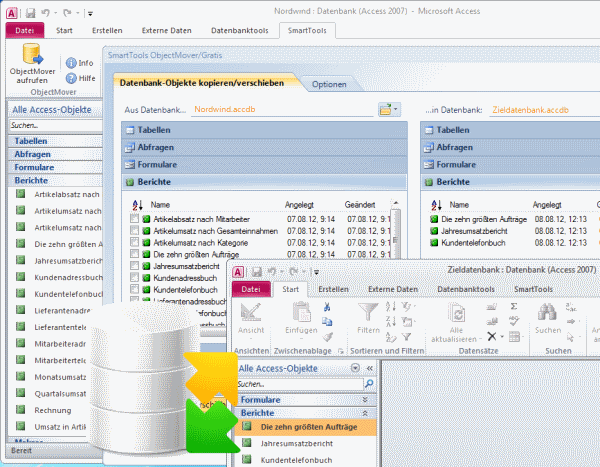Click the Angelegt column header in the source list
Screen dimensions: 600x467
(x=299, y=205)
